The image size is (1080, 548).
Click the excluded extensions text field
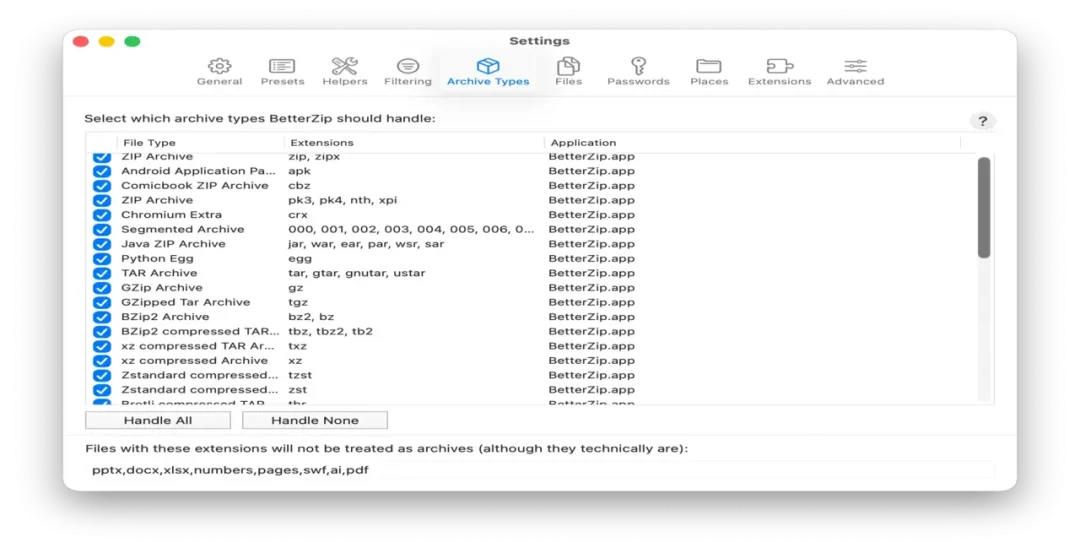point(539,470)
